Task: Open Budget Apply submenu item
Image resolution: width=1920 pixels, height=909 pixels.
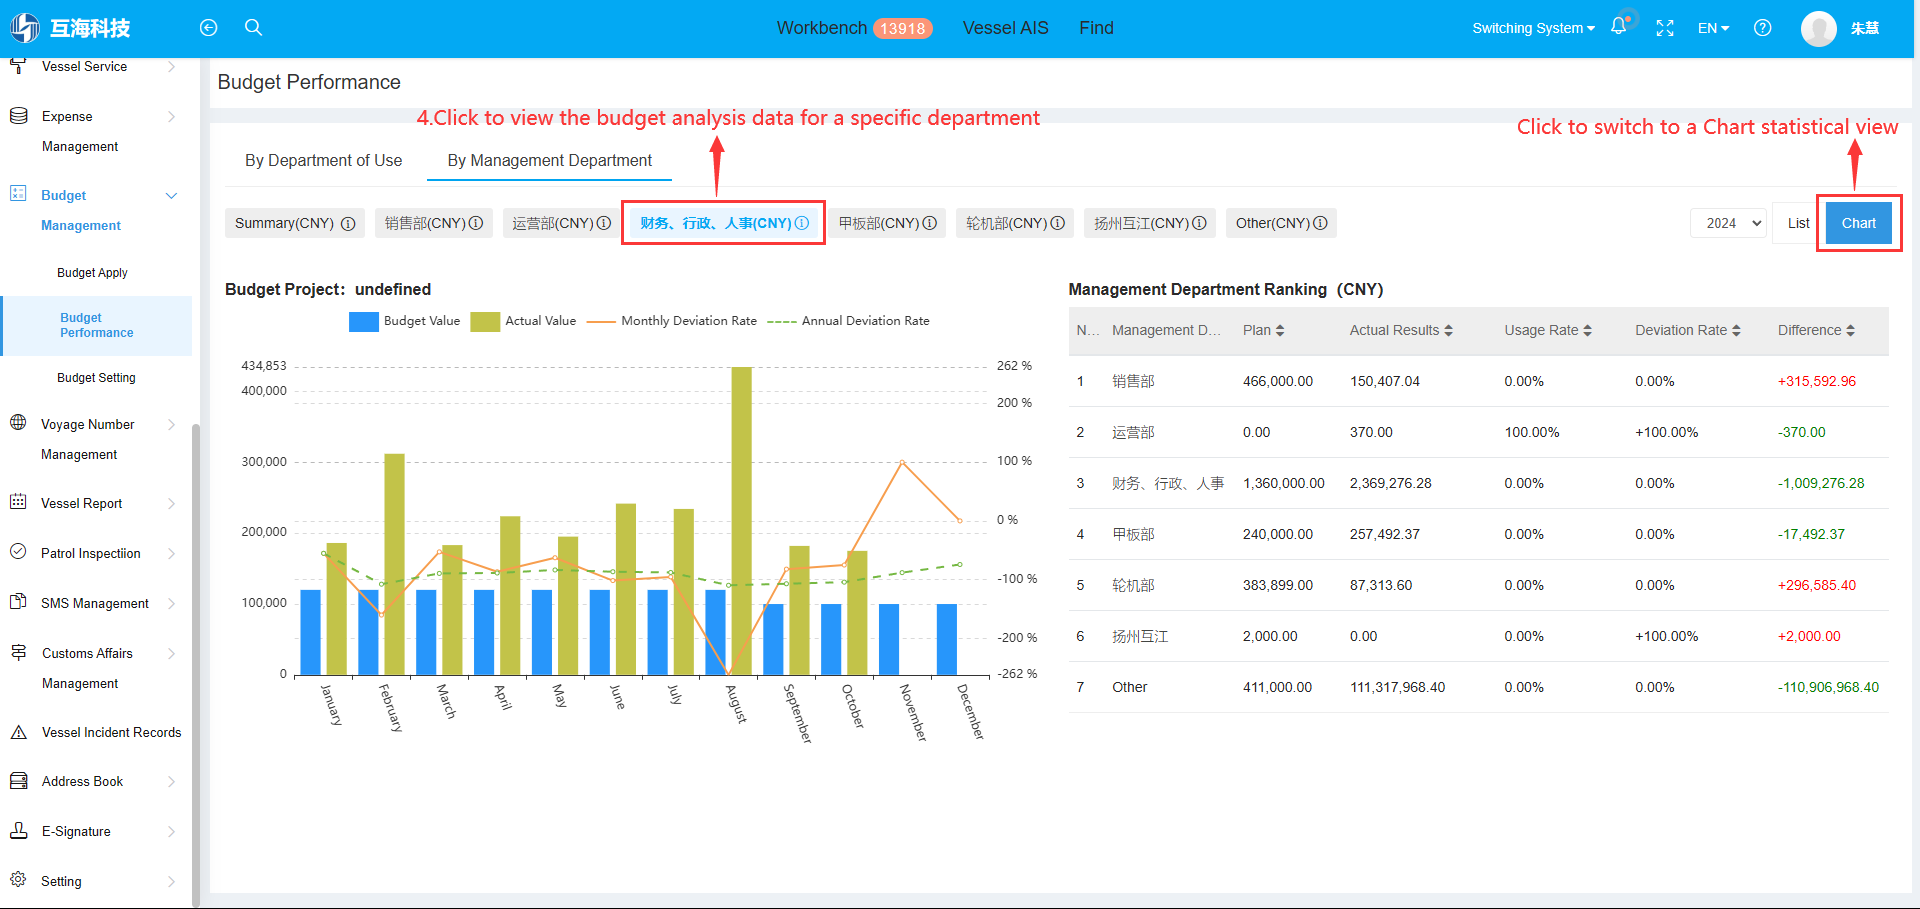Action: (92, 273)
